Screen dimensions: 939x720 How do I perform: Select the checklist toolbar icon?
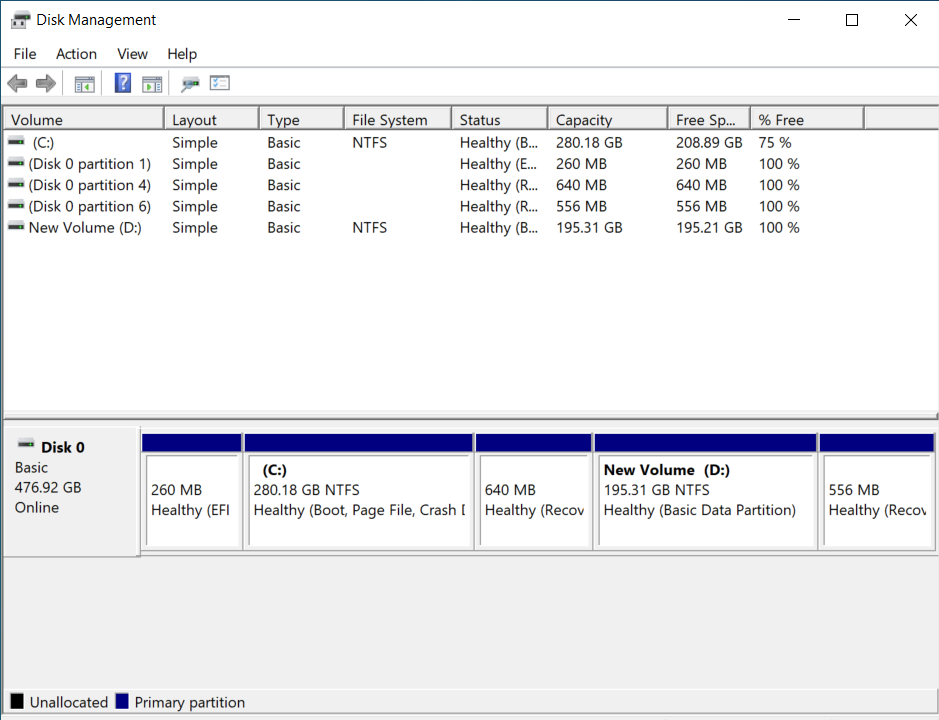(219, 83)
